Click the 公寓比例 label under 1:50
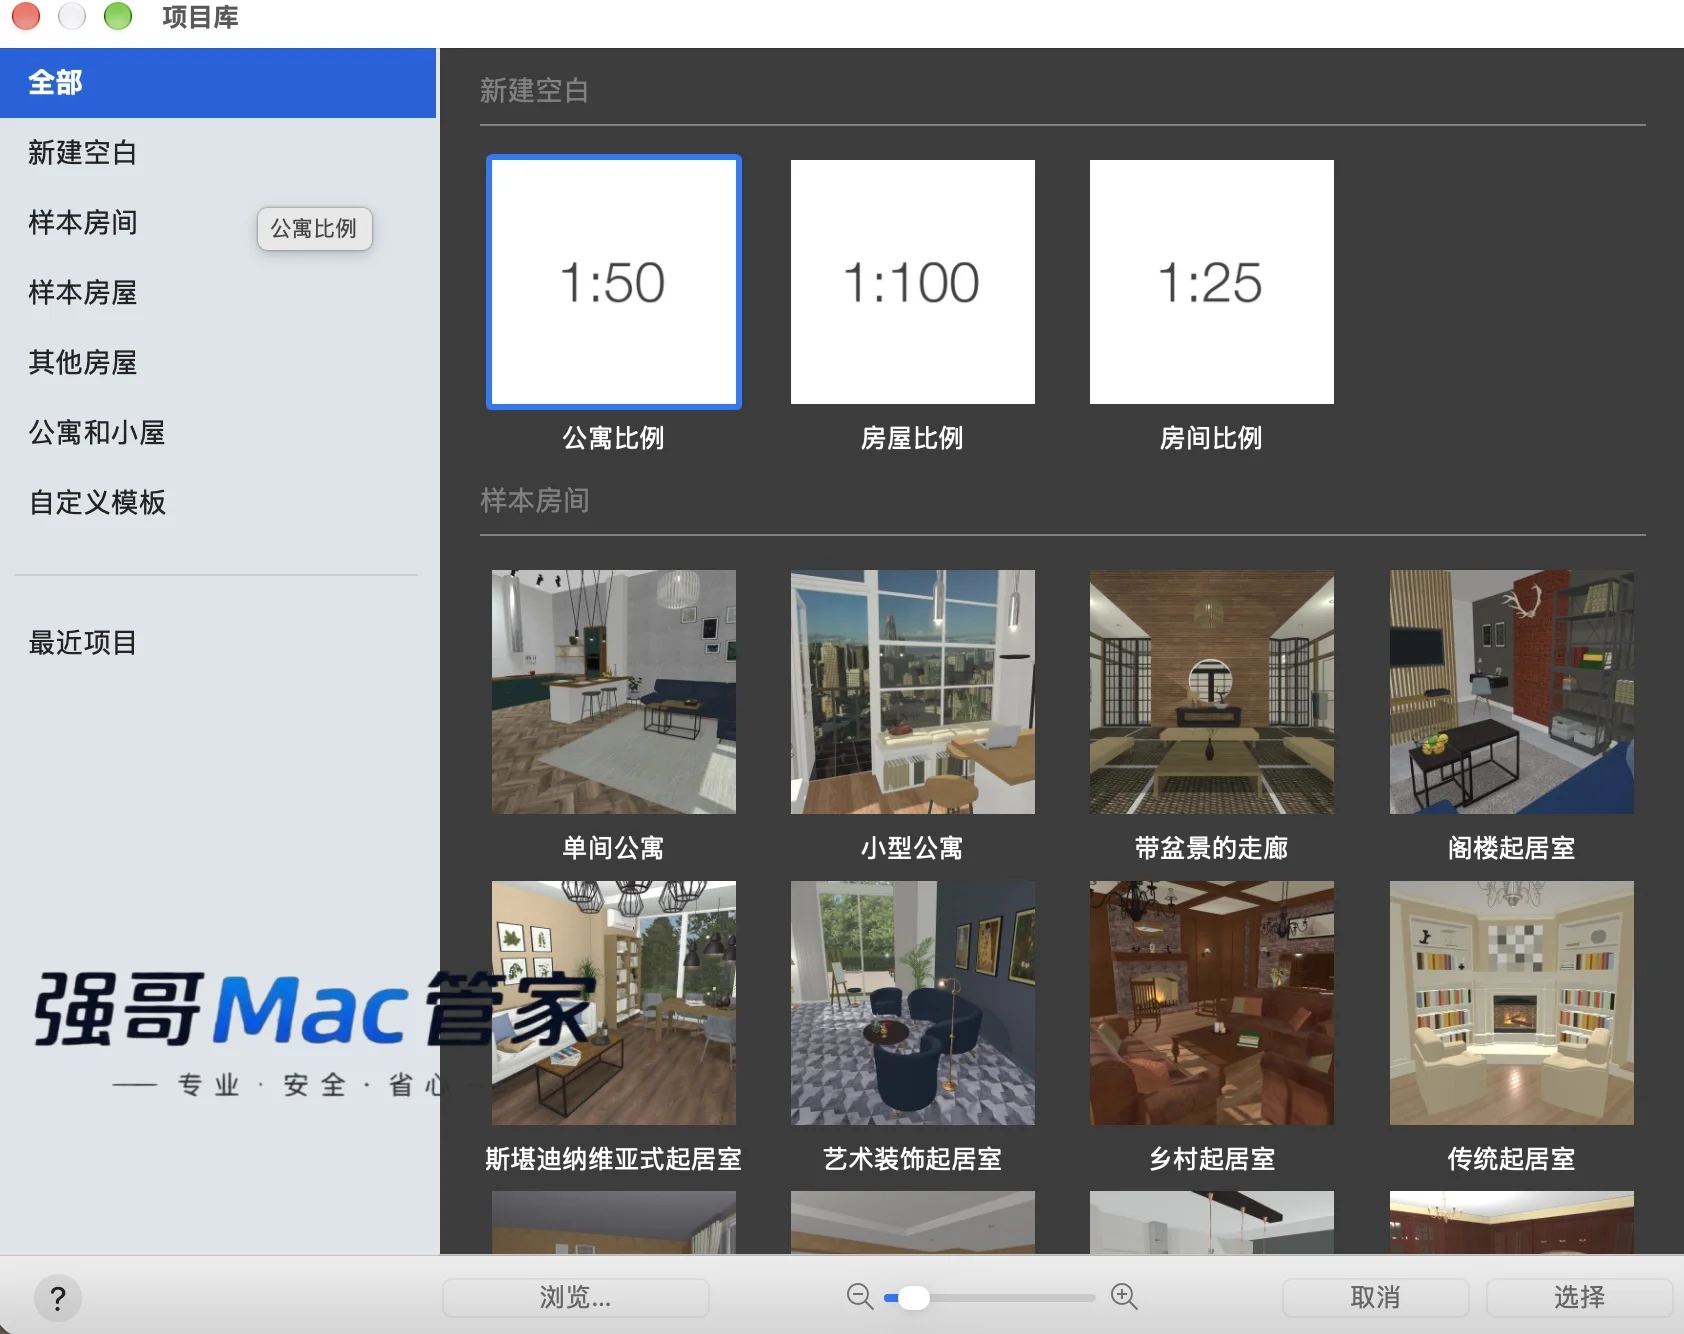This screenshot has width=1684, height=1334. 613,438
